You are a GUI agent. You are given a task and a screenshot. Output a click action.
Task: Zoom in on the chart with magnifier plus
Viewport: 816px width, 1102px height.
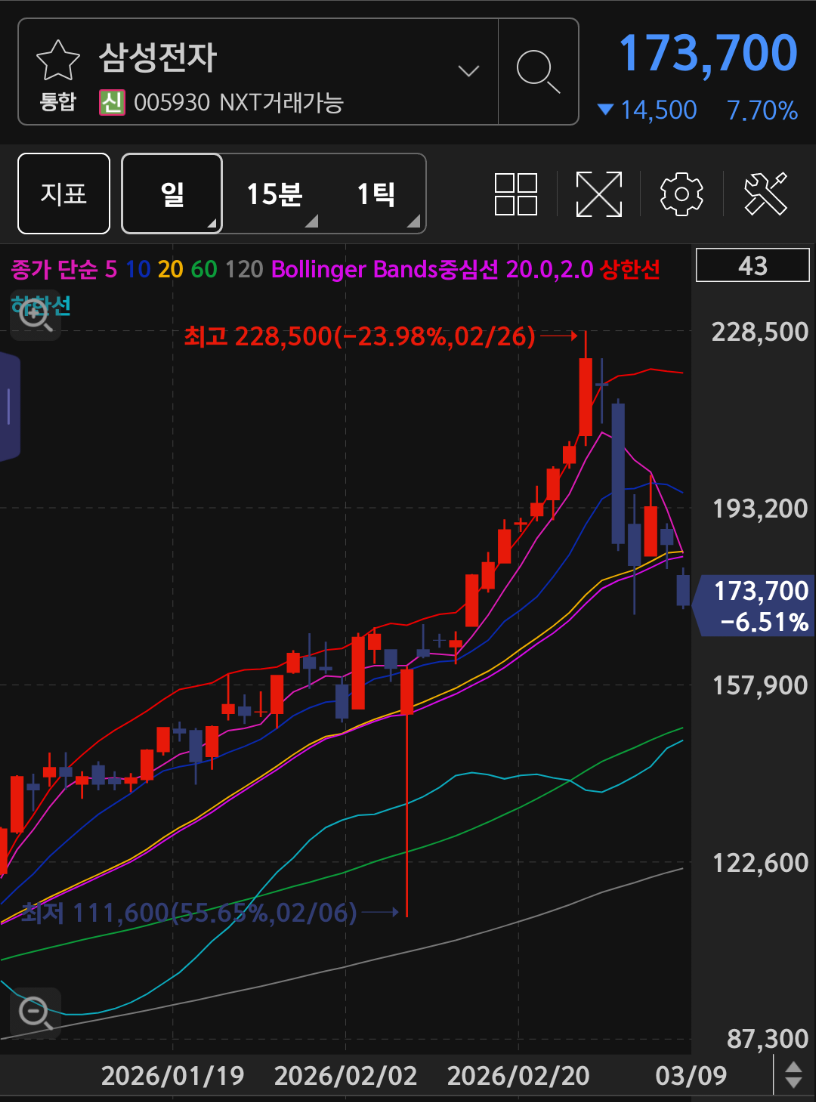point(35,317)
